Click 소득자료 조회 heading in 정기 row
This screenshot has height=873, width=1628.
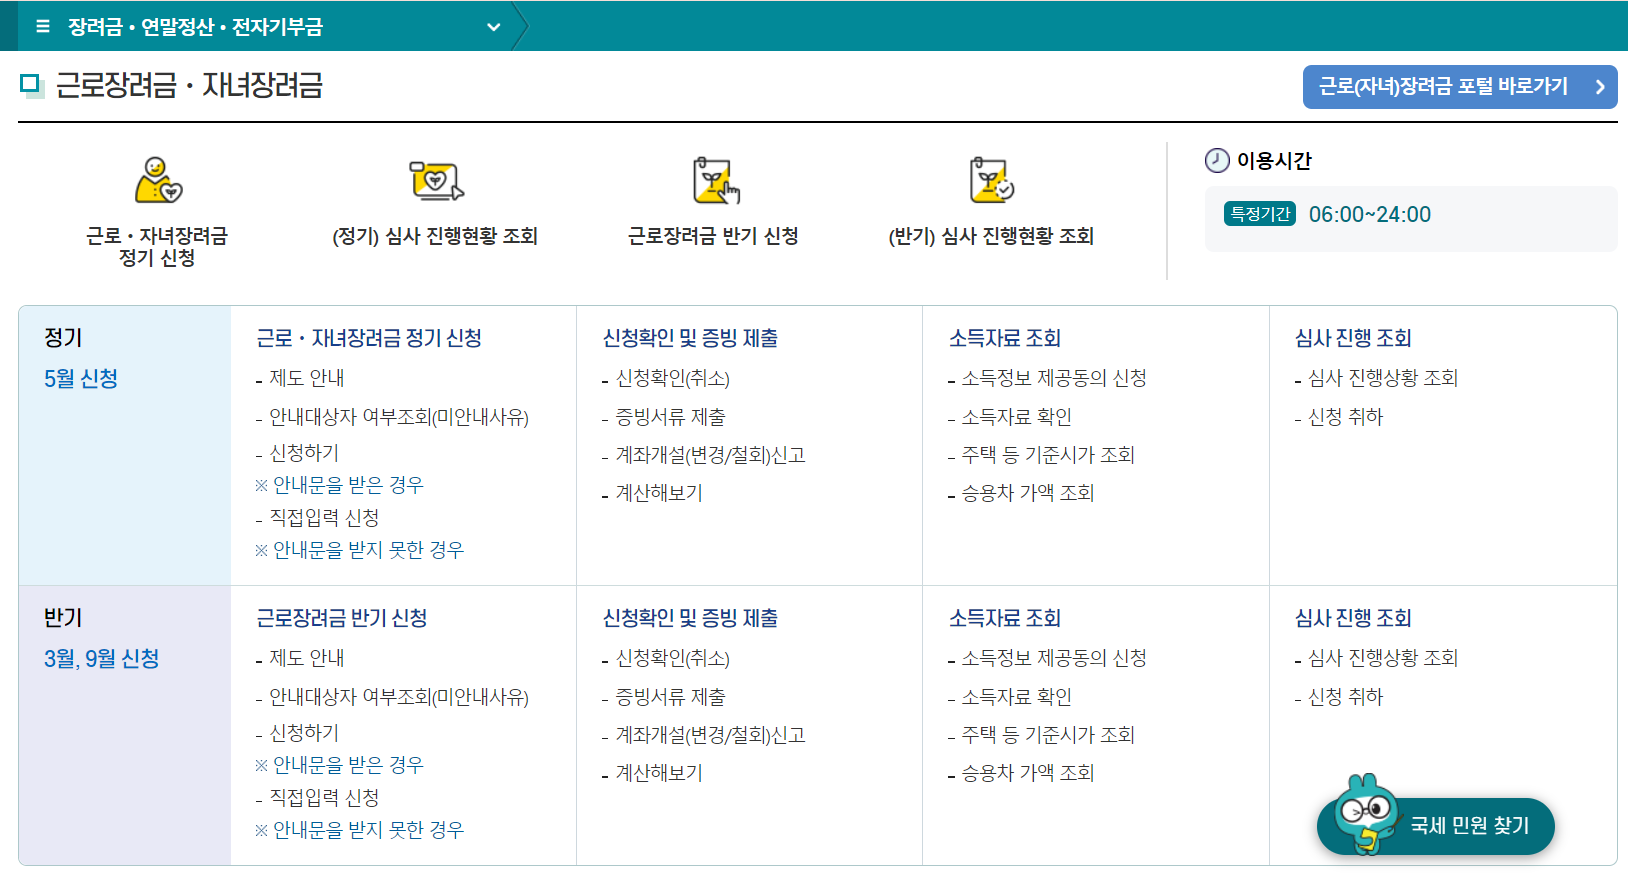point(1005,338)
